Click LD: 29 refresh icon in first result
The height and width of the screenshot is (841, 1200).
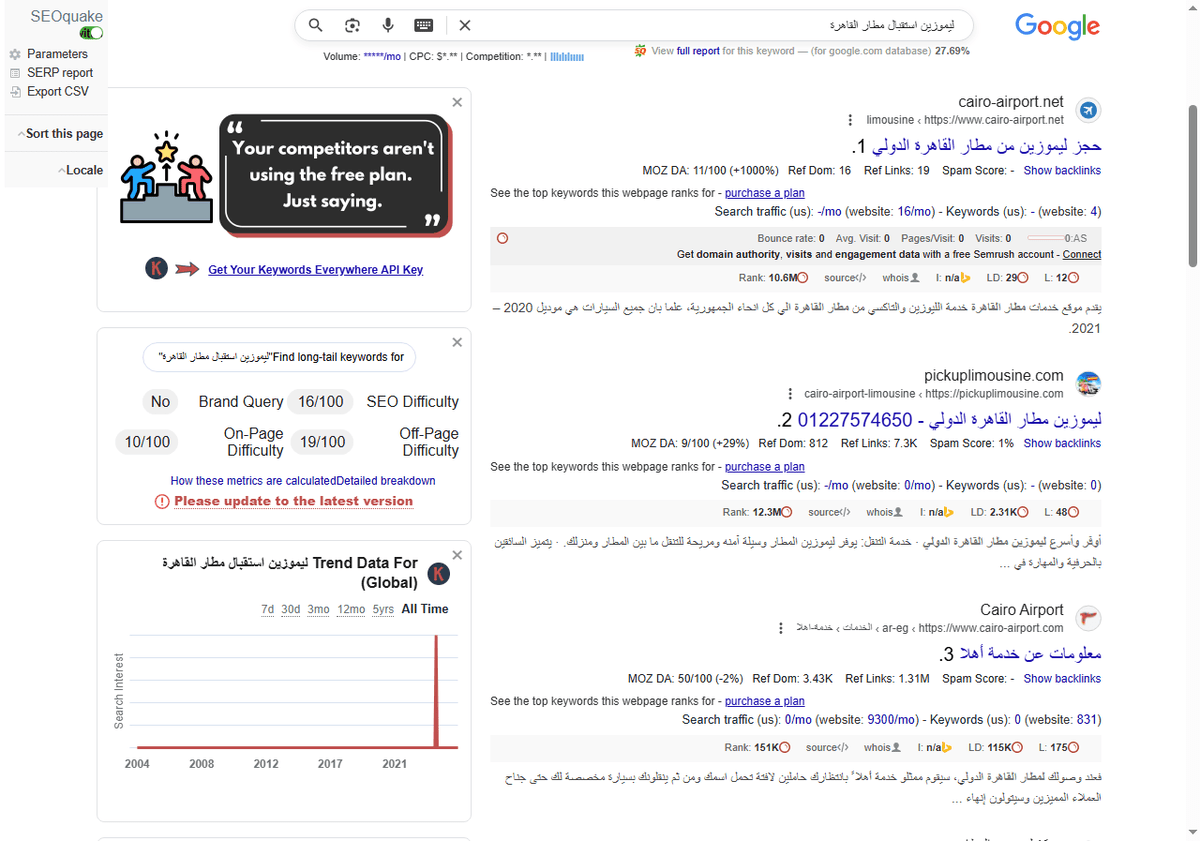1023,278
